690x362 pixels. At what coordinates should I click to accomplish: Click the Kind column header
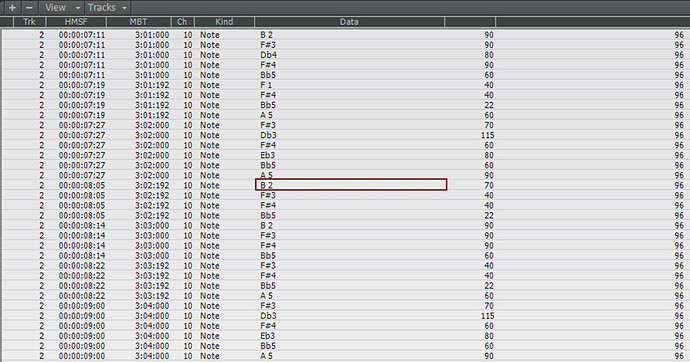point(224,22)
